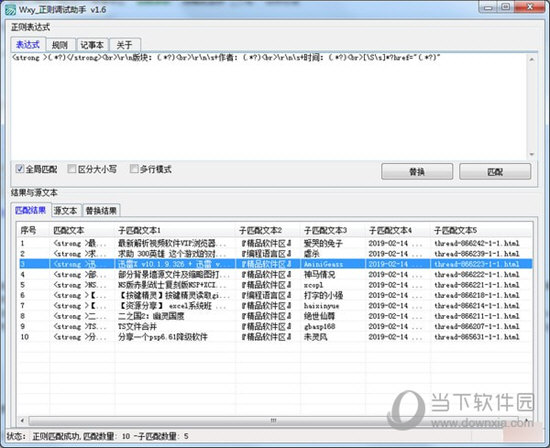The width and height of the screenshot is (550, 448).
Task: Close the Wxy_正则调试助手 window
Action: (530, 7)
